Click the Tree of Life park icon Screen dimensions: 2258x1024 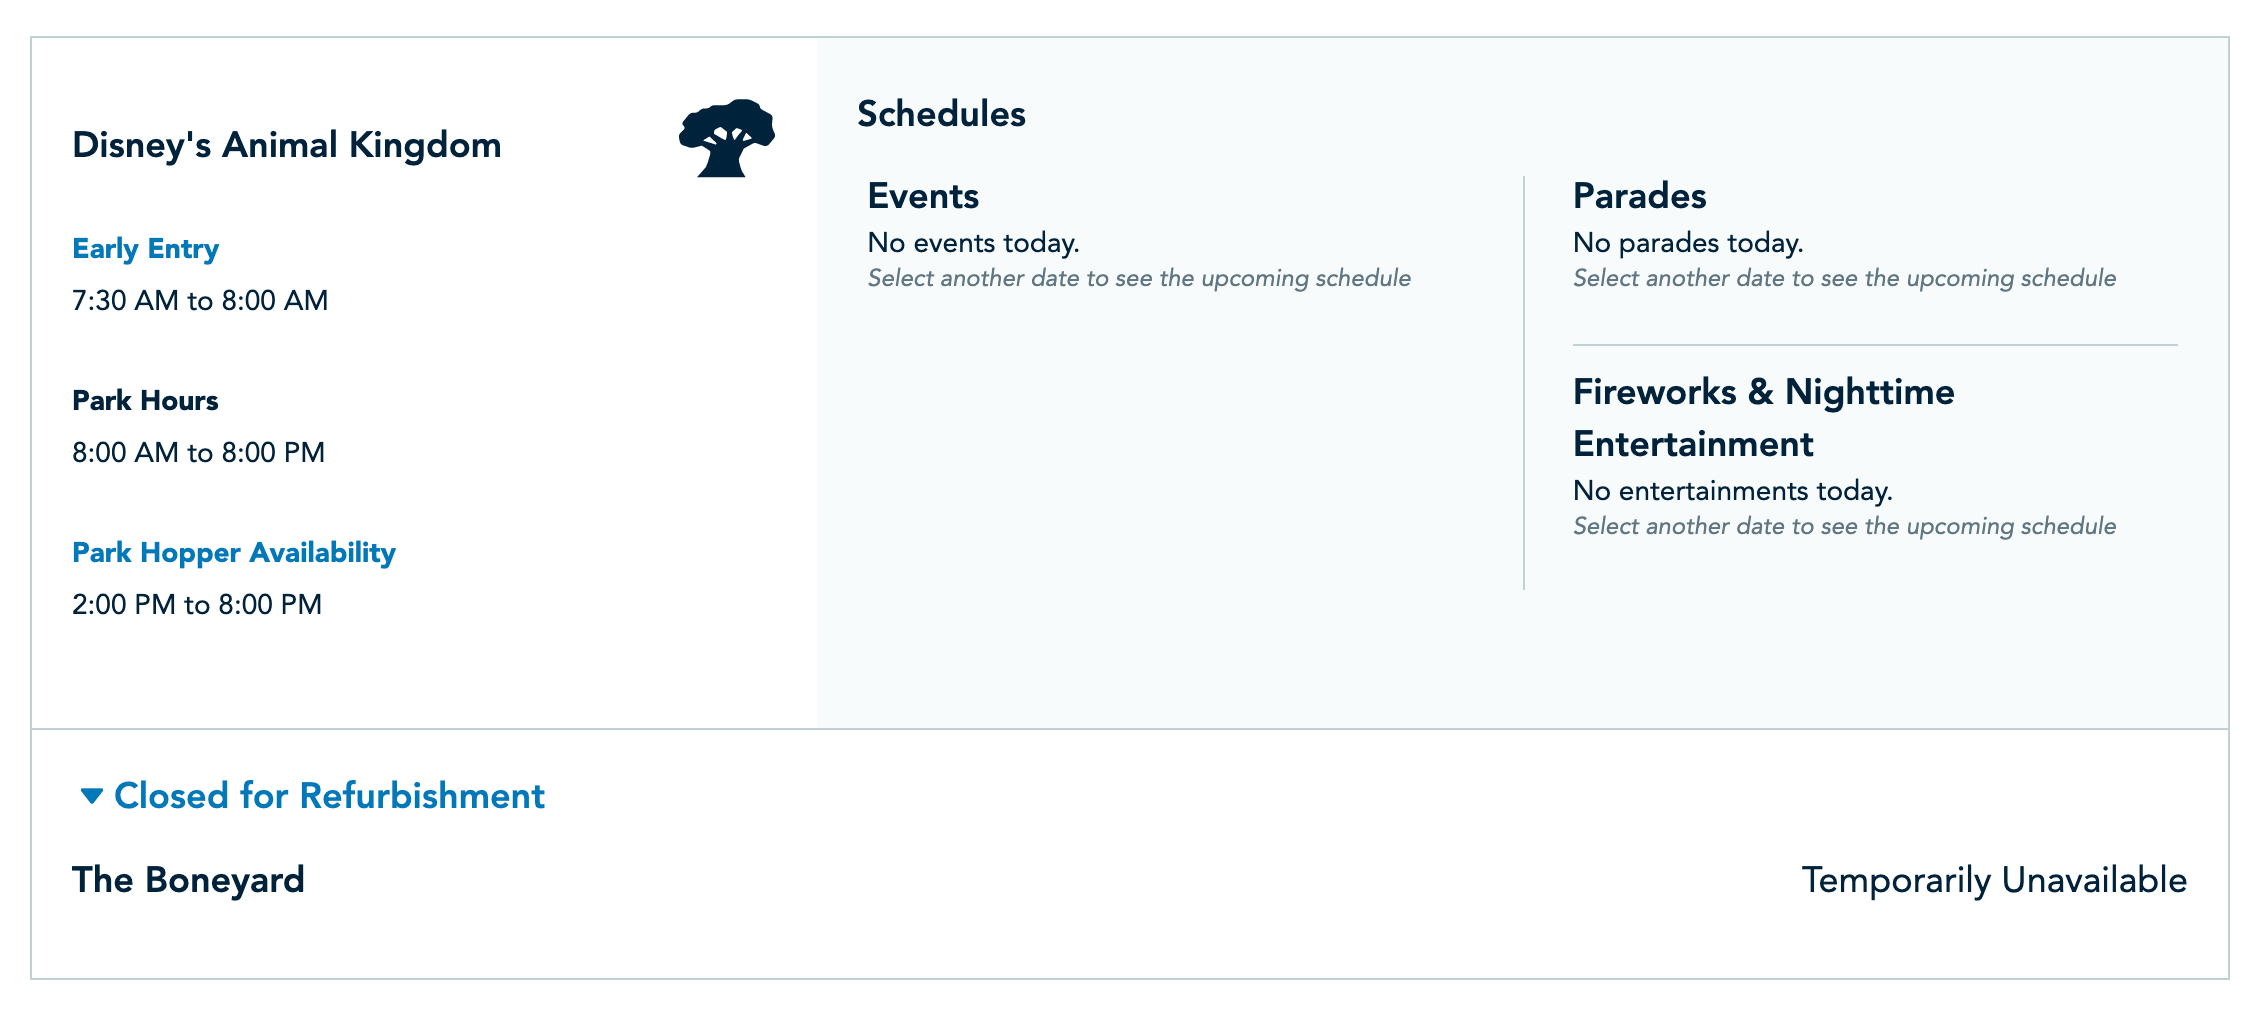[727, 138]
